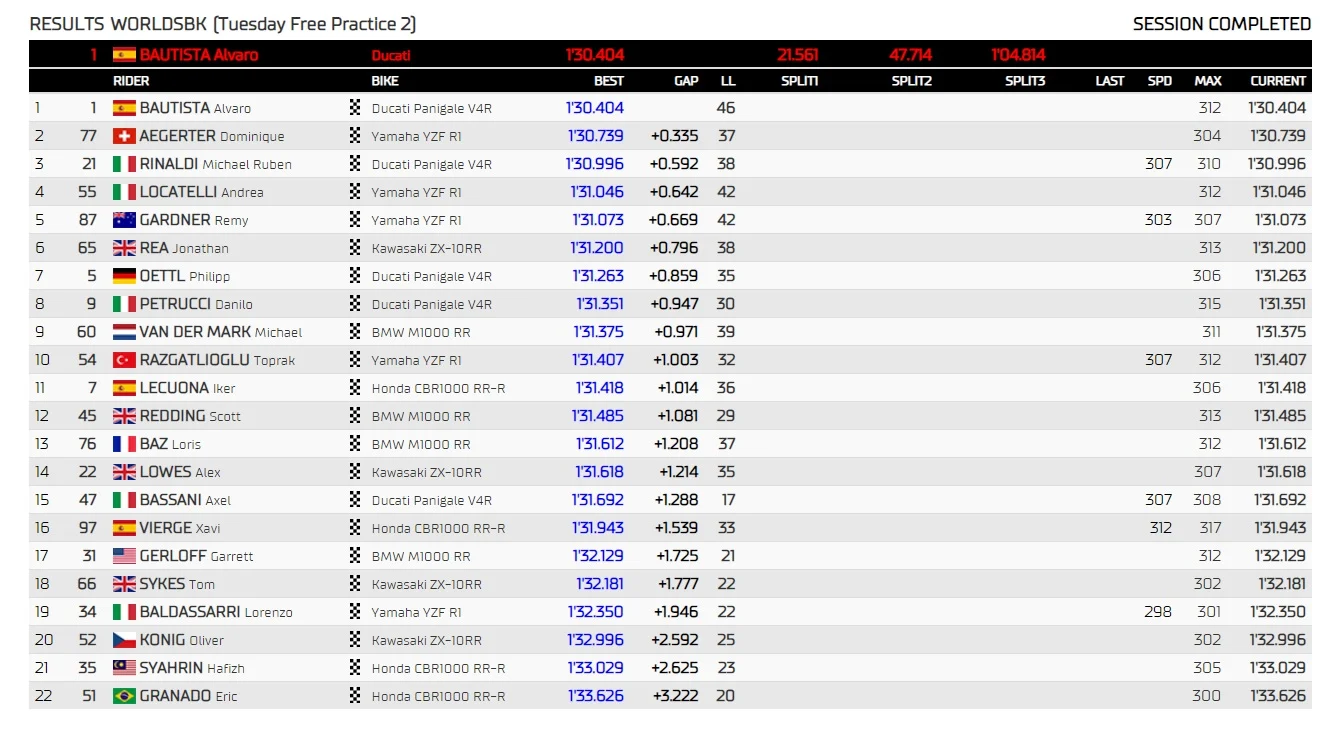
Task: Click the SPLIT1 column header
Action: (800, 81)
